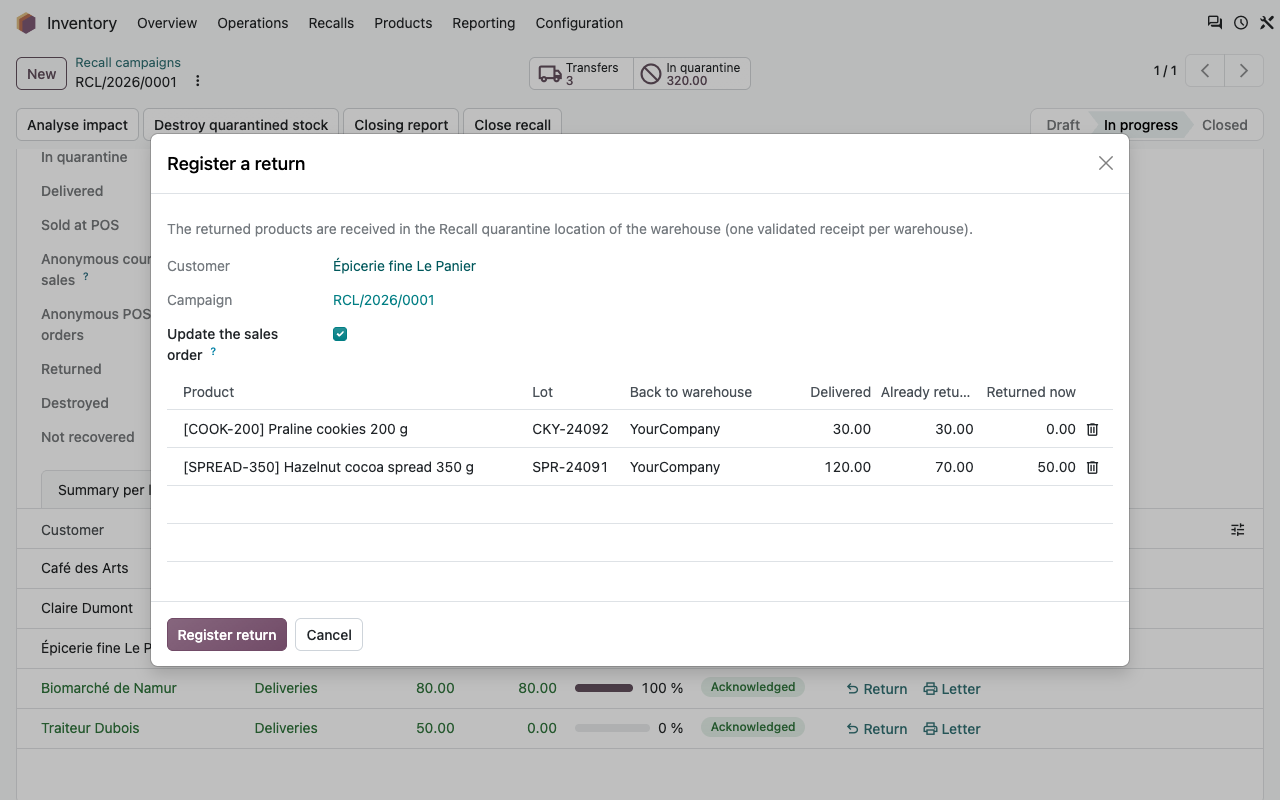Click Letter for Traiteur Dubois

[952, 729]
